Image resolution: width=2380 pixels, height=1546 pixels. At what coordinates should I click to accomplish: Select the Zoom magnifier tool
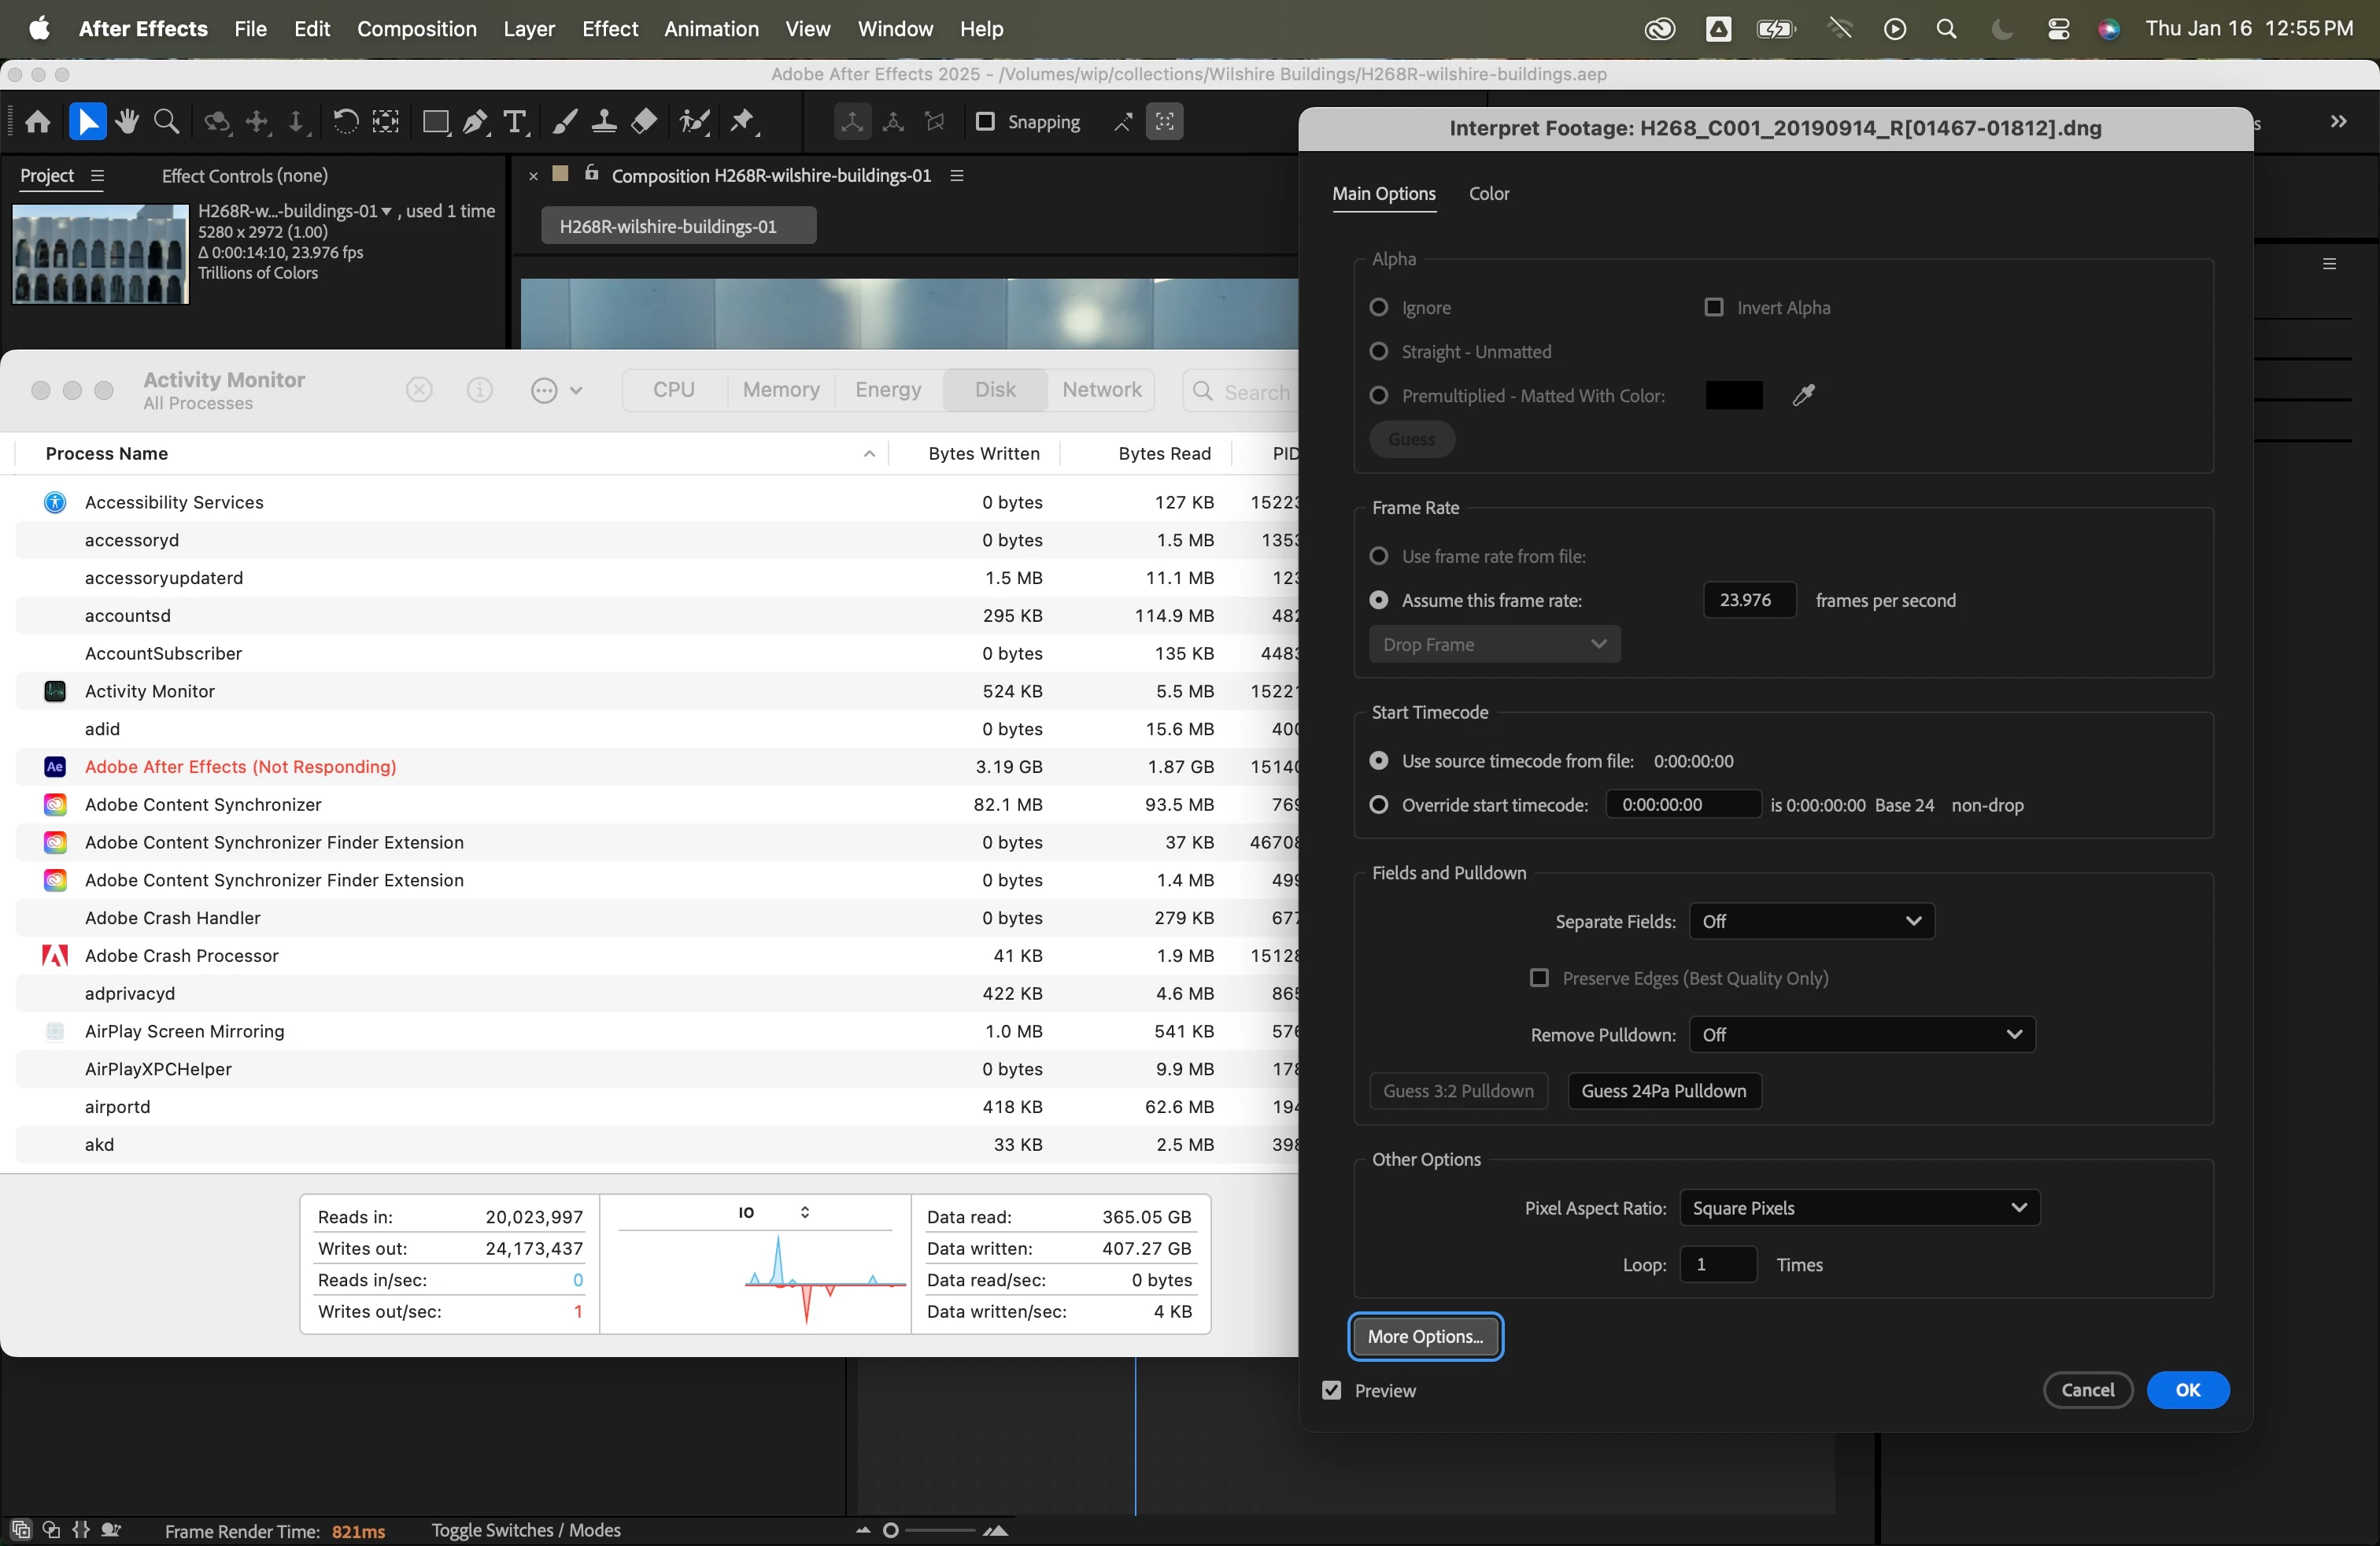(167, 122)
